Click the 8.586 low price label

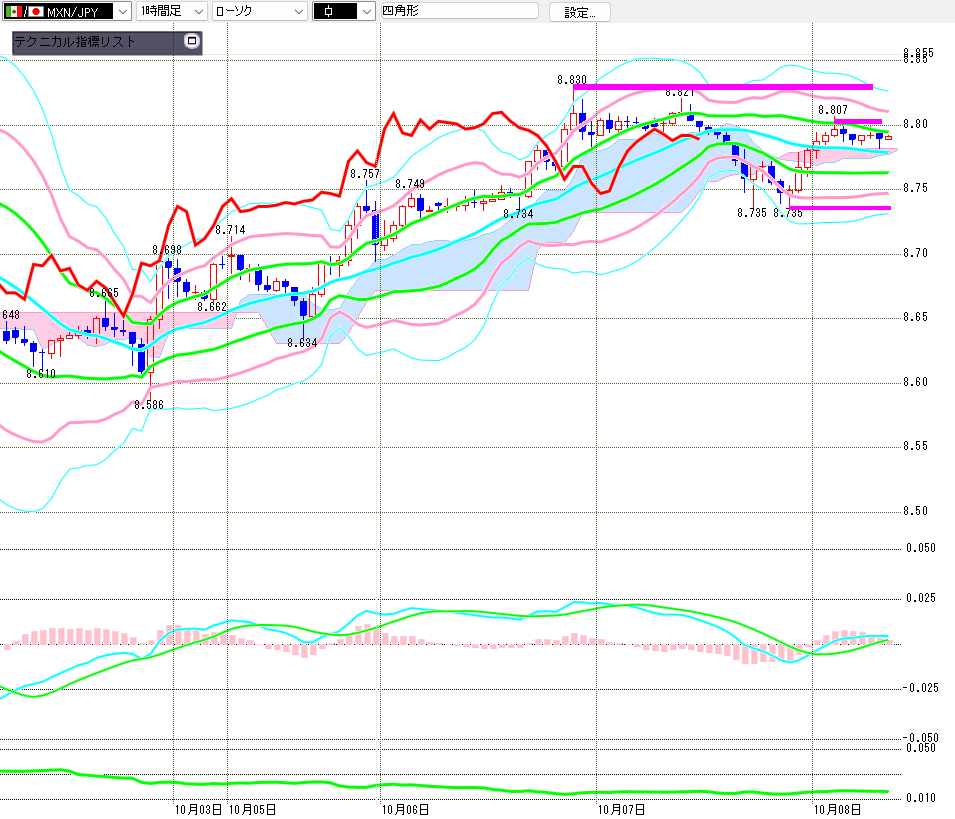tap(149, 404)
